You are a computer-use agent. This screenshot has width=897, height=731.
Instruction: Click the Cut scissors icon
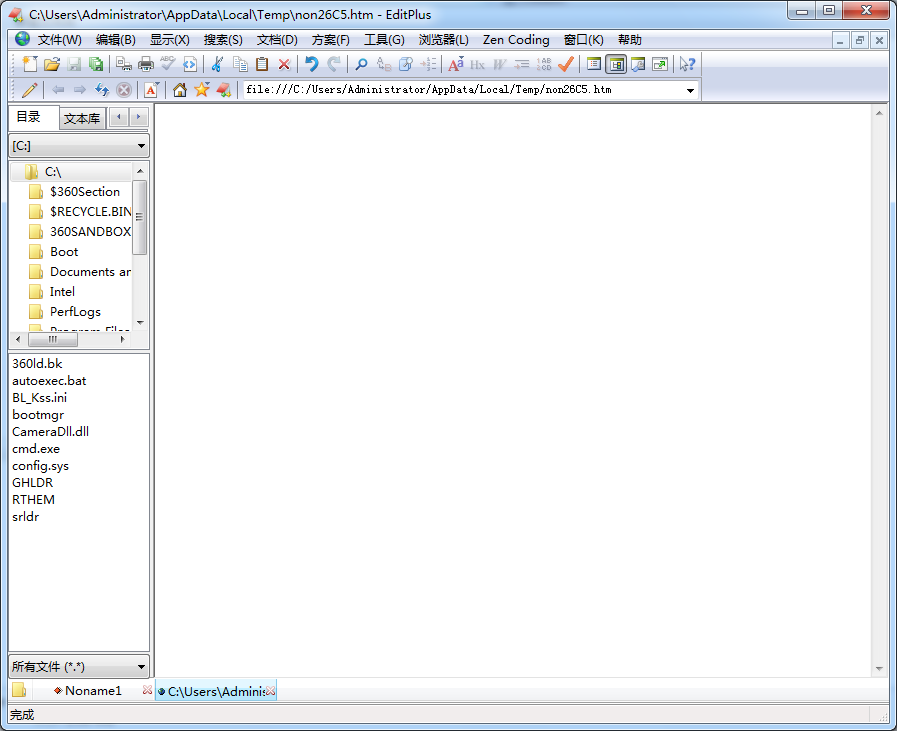[216, 64]
